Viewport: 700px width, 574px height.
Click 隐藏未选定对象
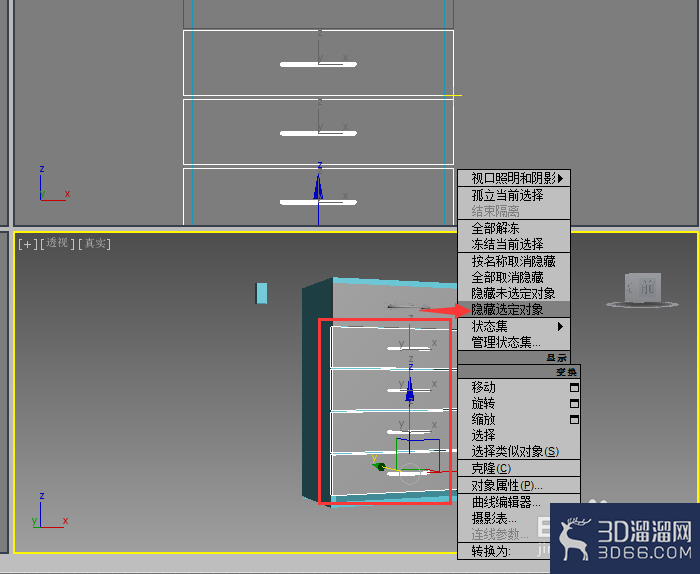(514, 293)
